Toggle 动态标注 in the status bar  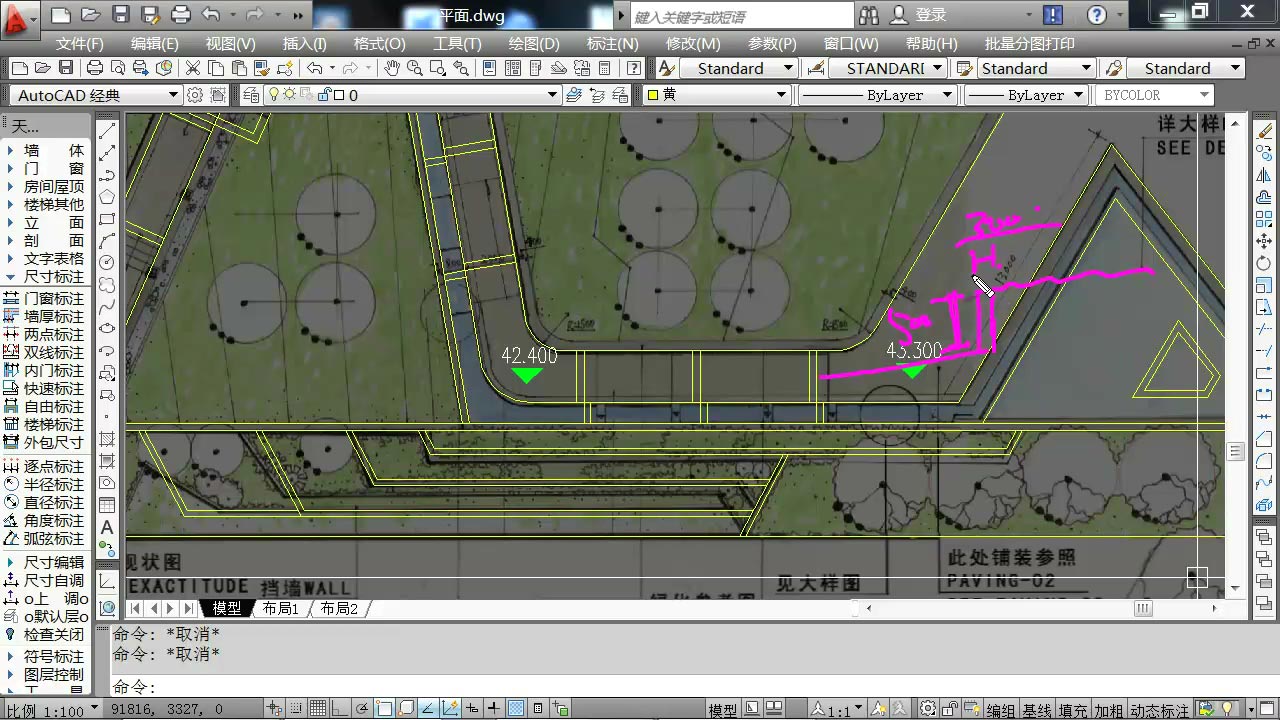click(1159, 710)
